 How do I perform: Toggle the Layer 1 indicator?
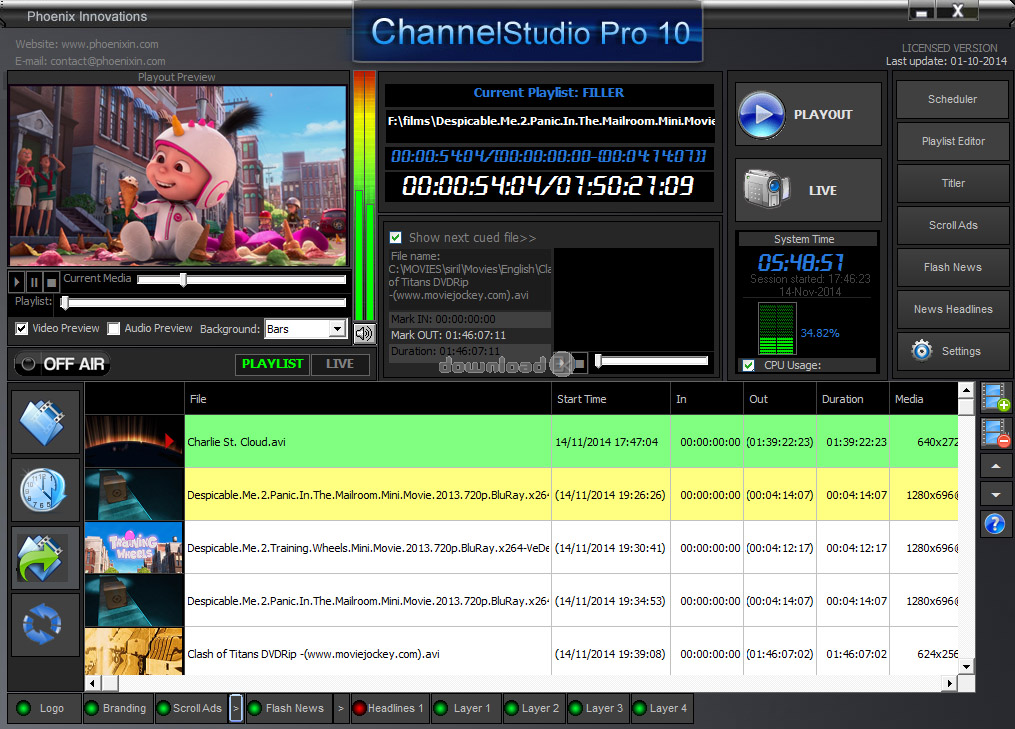point(440,708)
